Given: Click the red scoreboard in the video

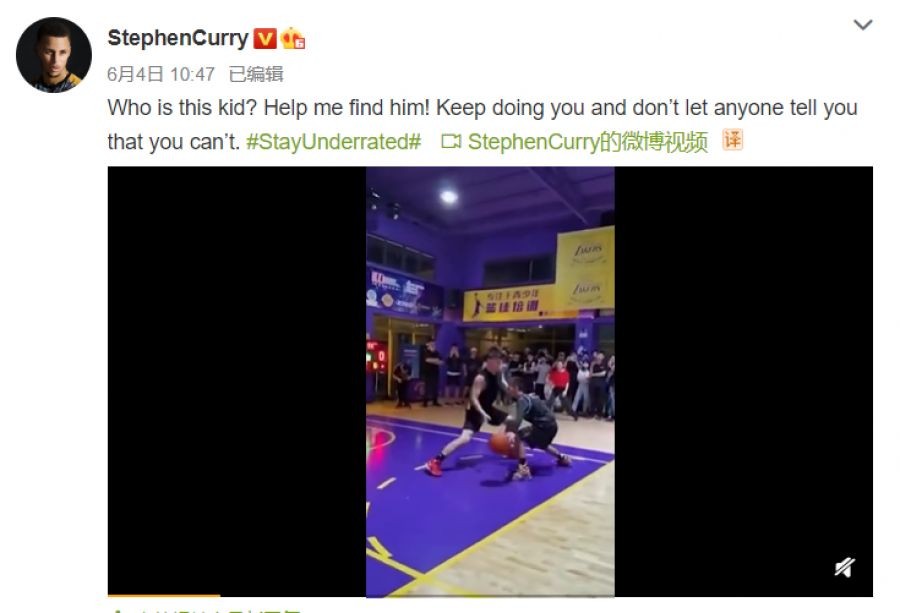Looking at the screenshot, I should point(377,356).
